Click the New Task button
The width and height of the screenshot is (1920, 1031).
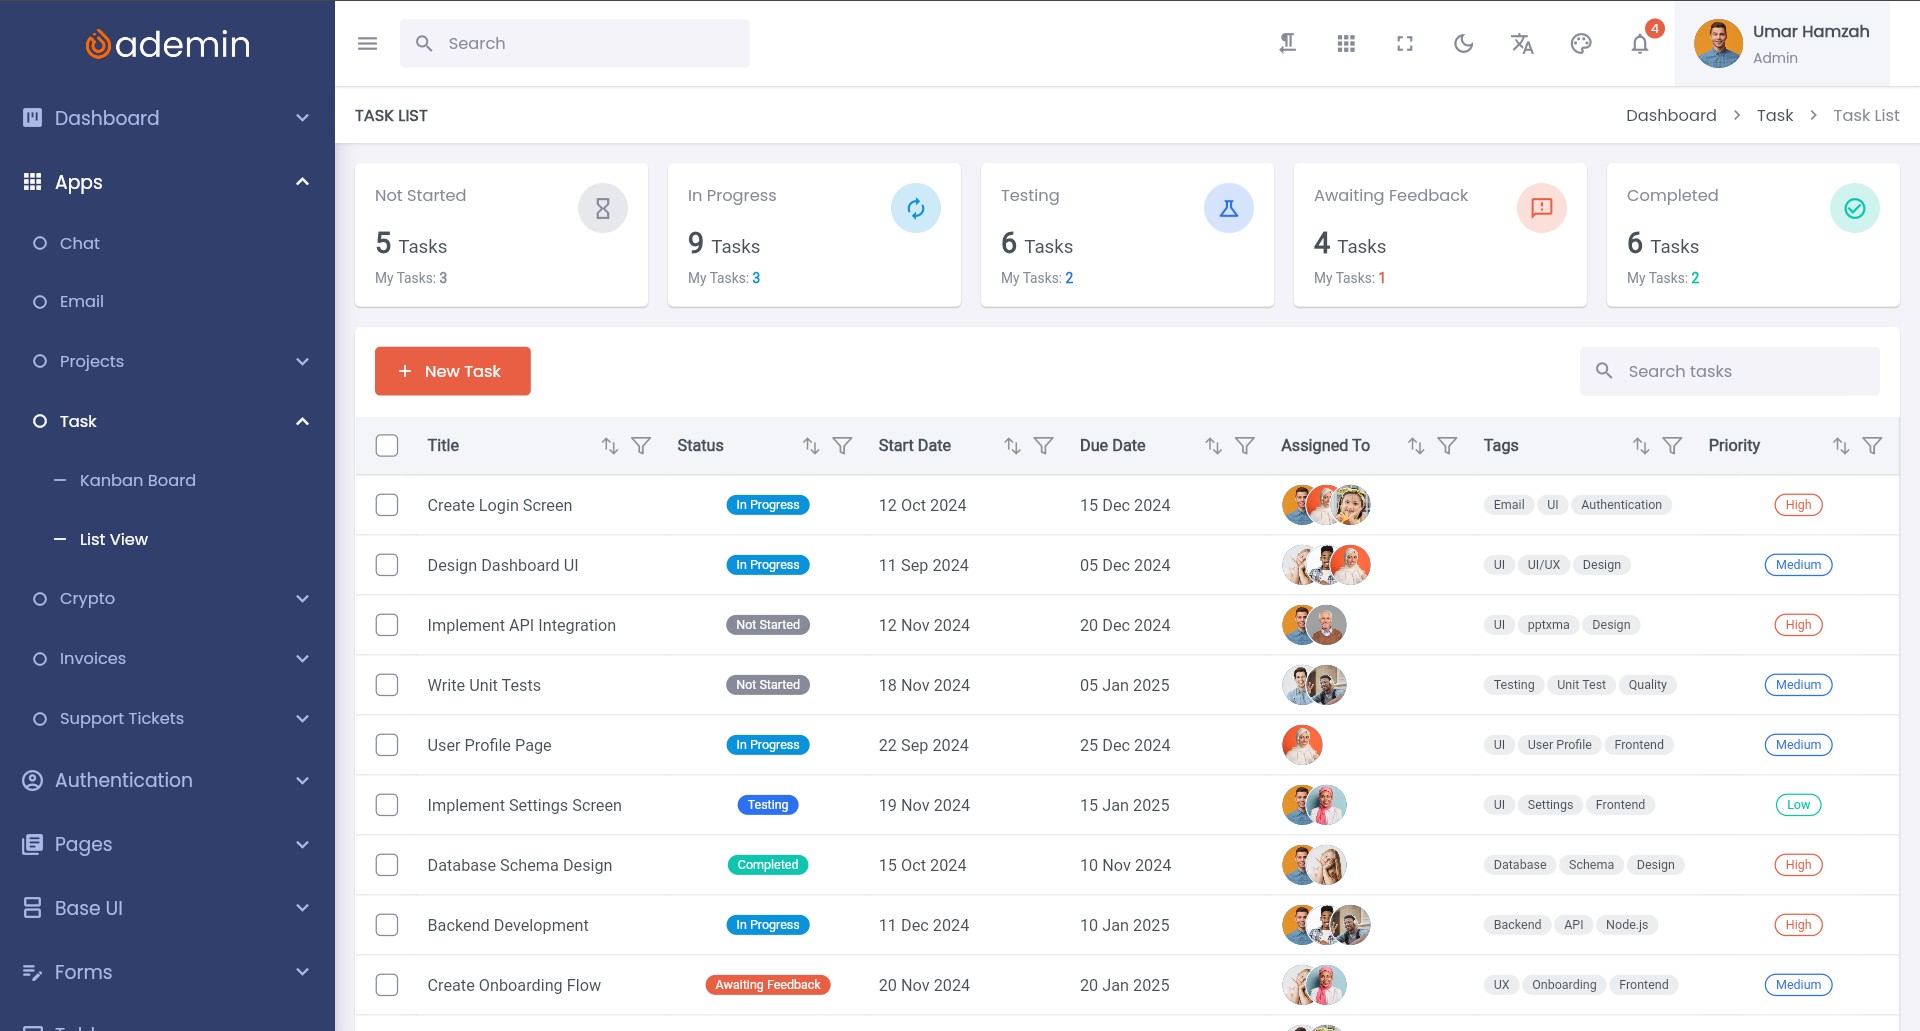click(x=452, y=371)
